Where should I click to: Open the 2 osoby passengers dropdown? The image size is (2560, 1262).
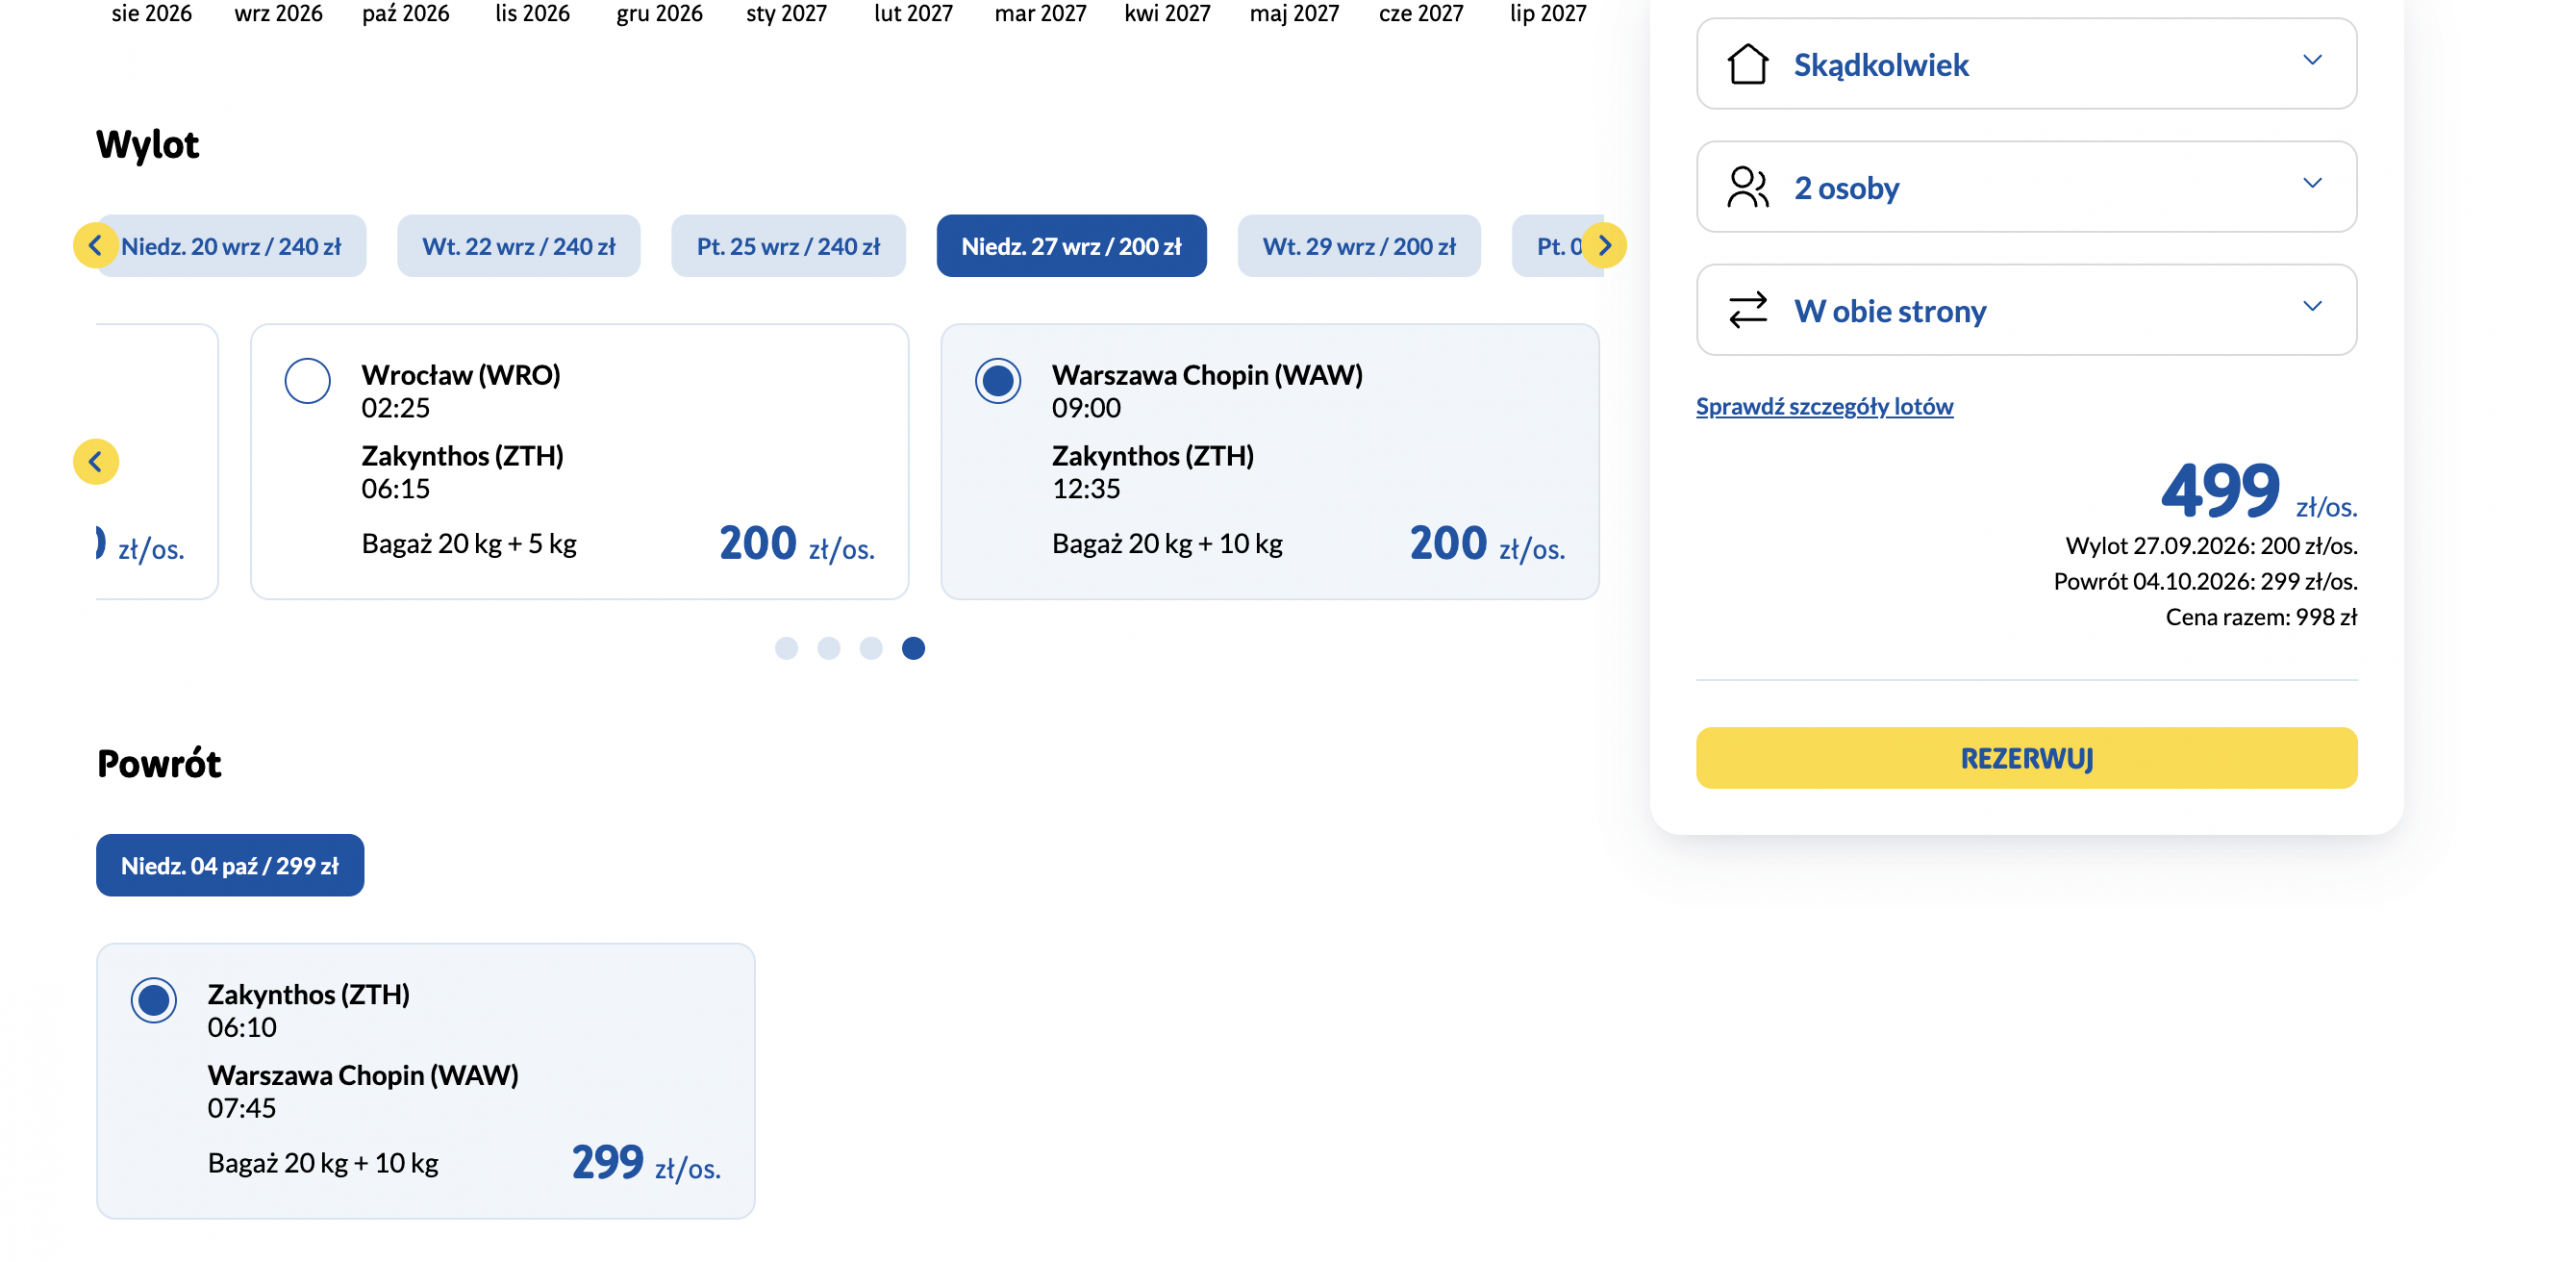pos(2025,187)
